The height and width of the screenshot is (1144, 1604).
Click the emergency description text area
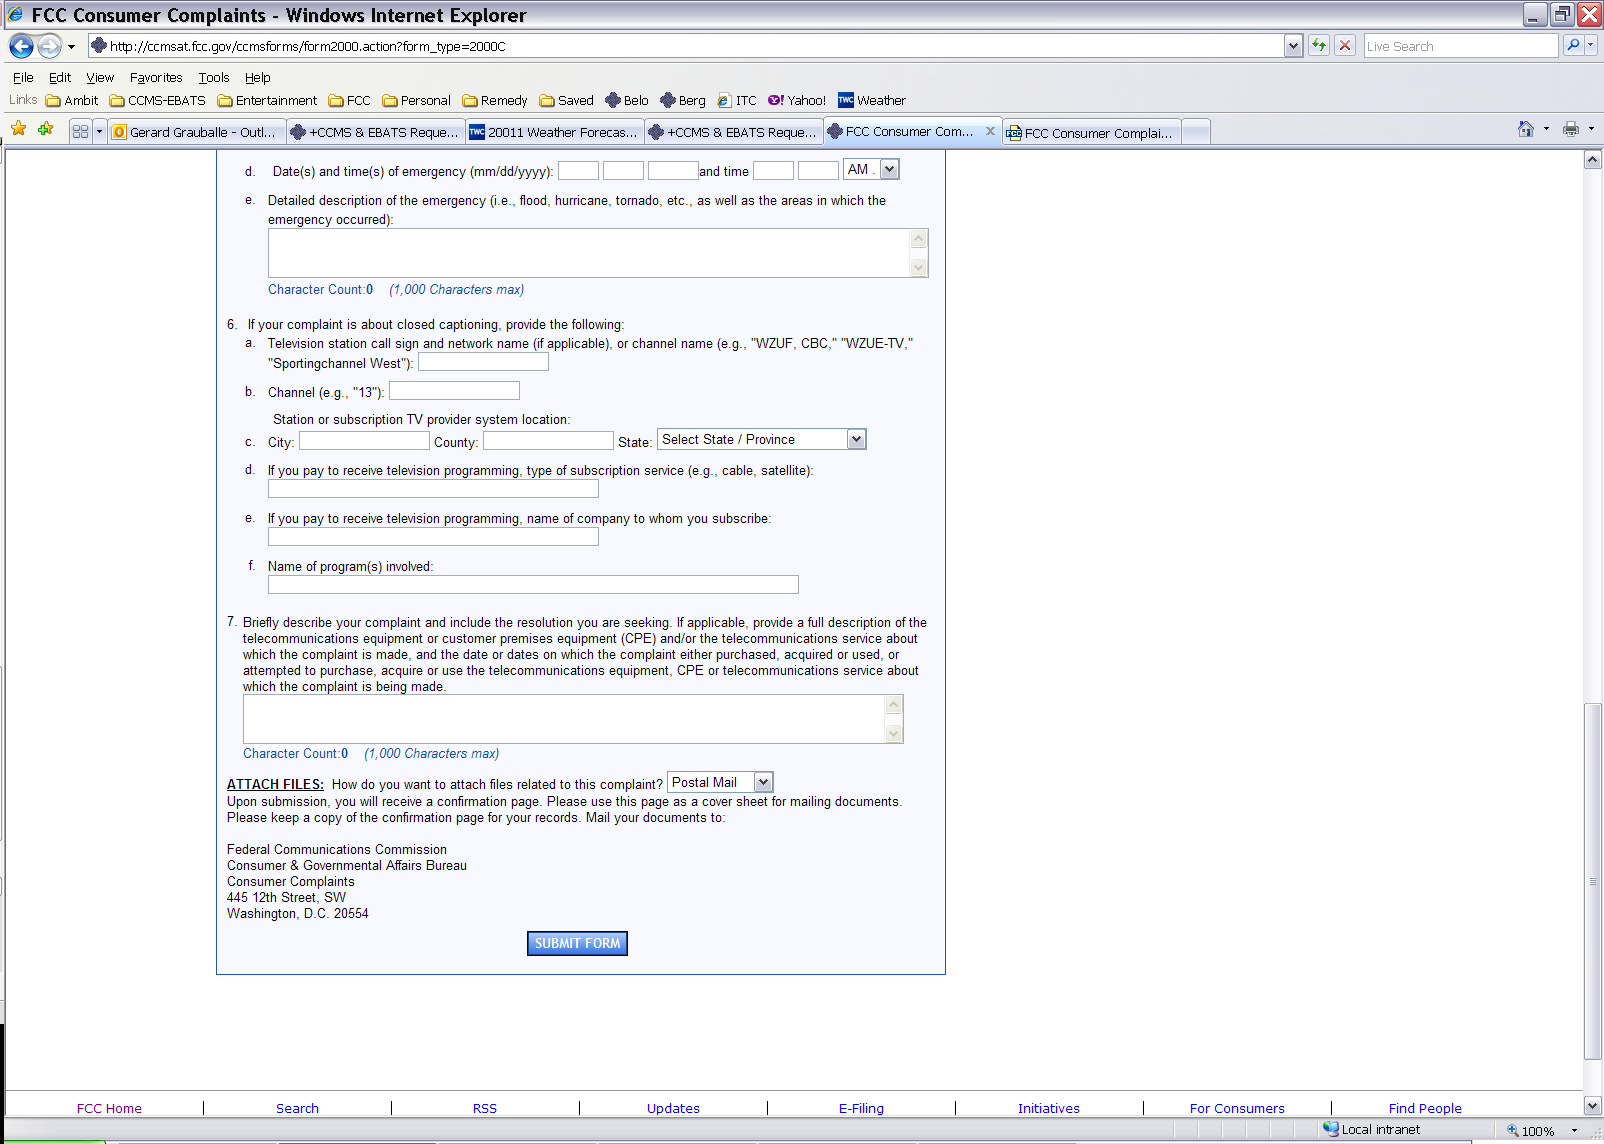tap(589, 253)
